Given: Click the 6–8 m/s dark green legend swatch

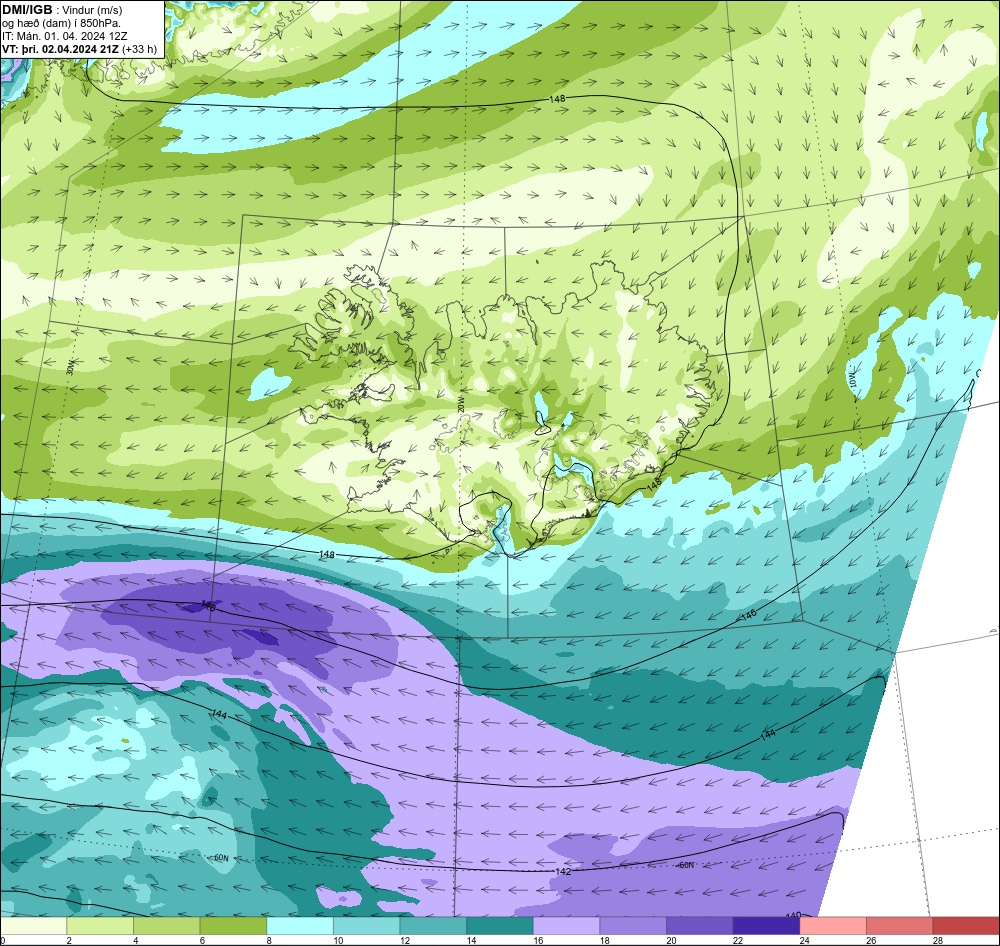Looking at the screenshot, I should [233, 926].
